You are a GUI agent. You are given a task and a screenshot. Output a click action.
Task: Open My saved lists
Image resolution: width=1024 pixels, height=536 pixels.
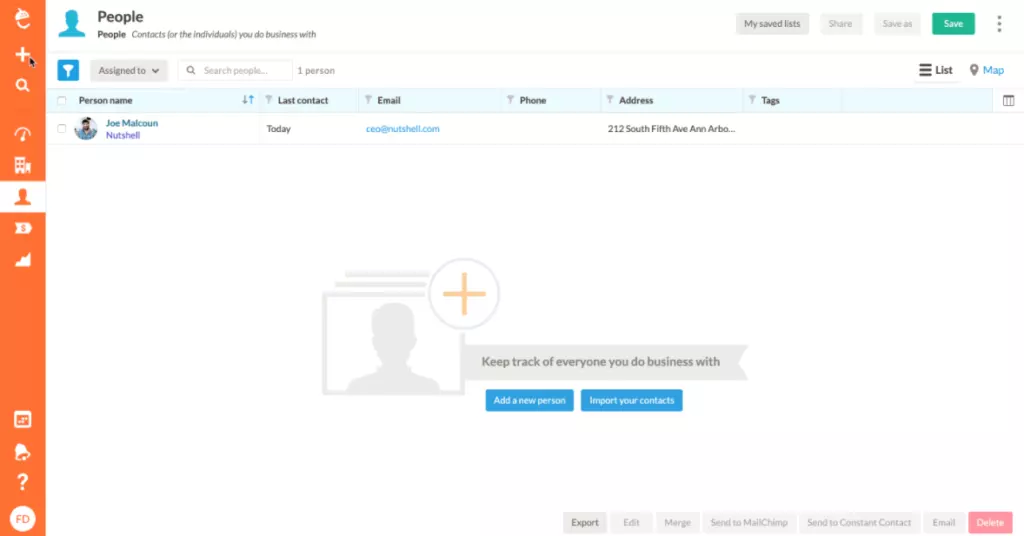[x=772, y=24]
